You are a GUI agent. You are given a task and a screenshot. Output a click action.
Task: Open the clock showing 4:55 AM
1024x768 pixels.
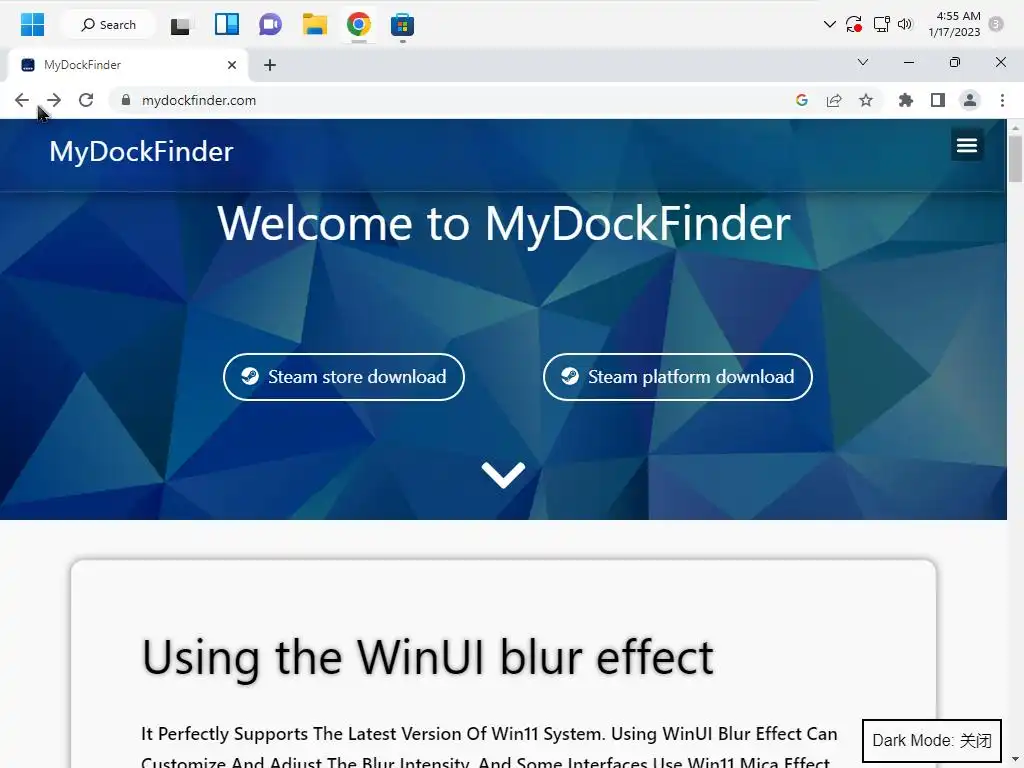click(955, 24)
